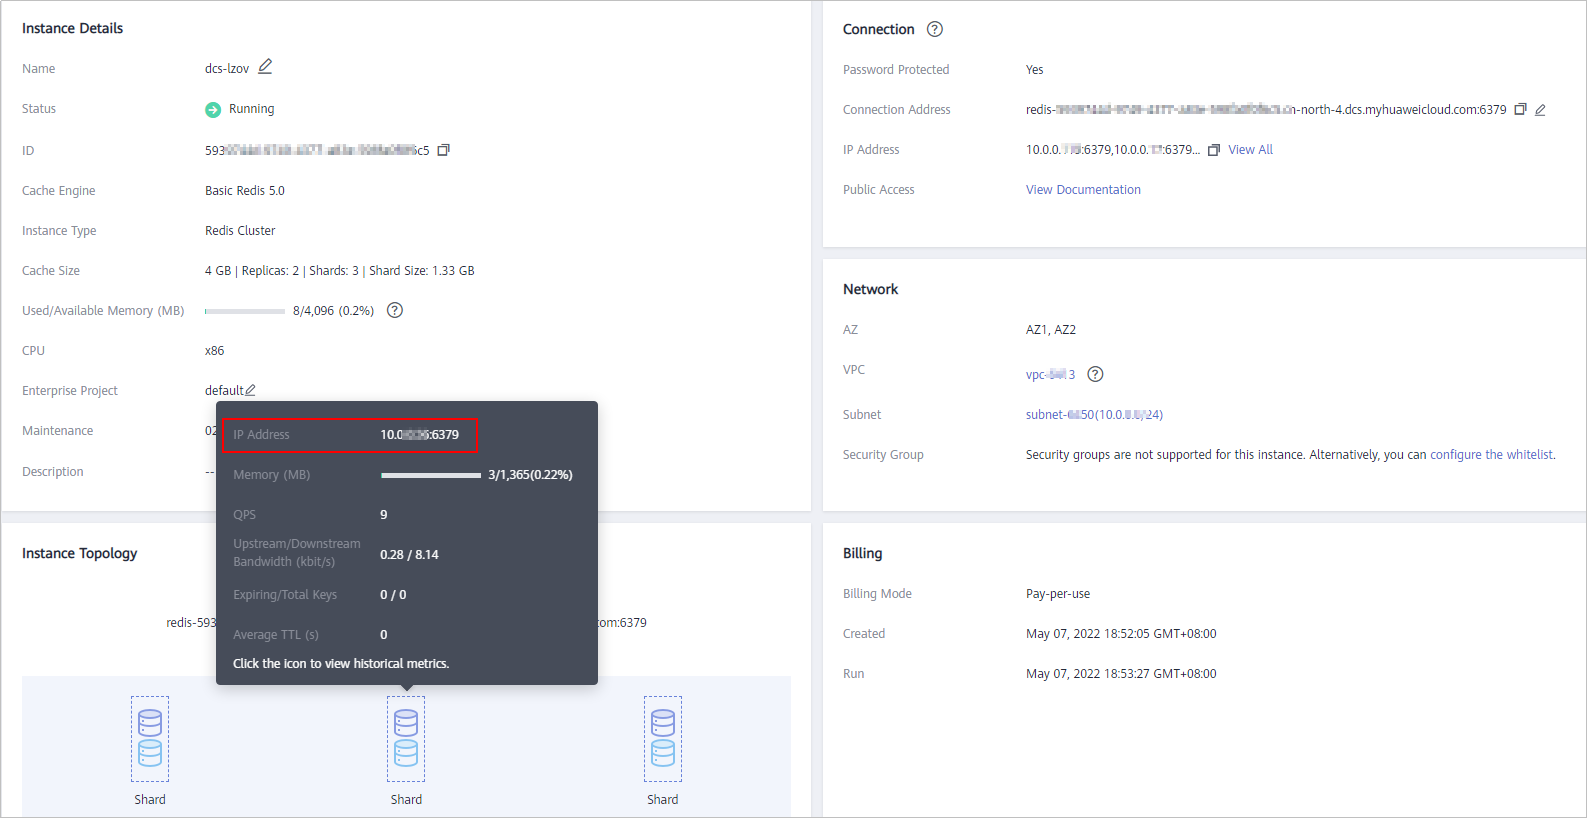Select the Expiring/Total Keys value 0 / 0
This screenshot has height=818, width=1587.
(x=393, y=595)
